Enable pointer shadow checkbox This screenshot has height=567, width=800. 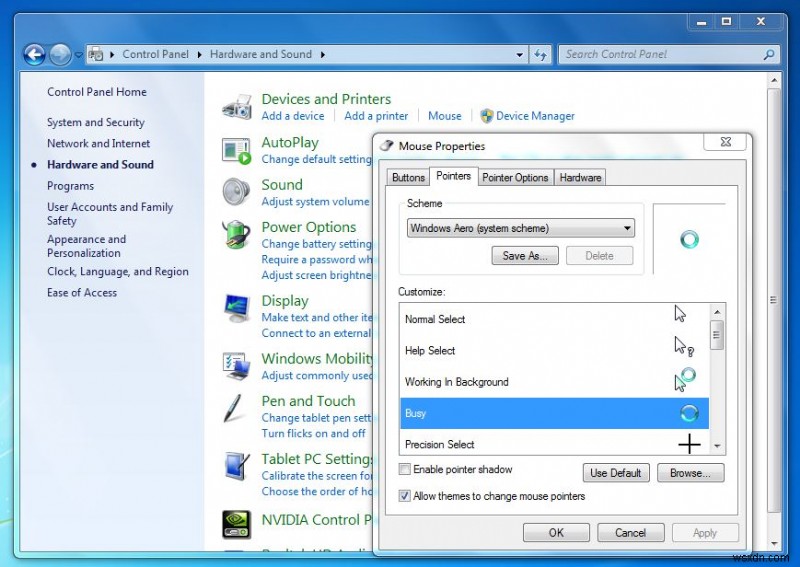point(405,470)
